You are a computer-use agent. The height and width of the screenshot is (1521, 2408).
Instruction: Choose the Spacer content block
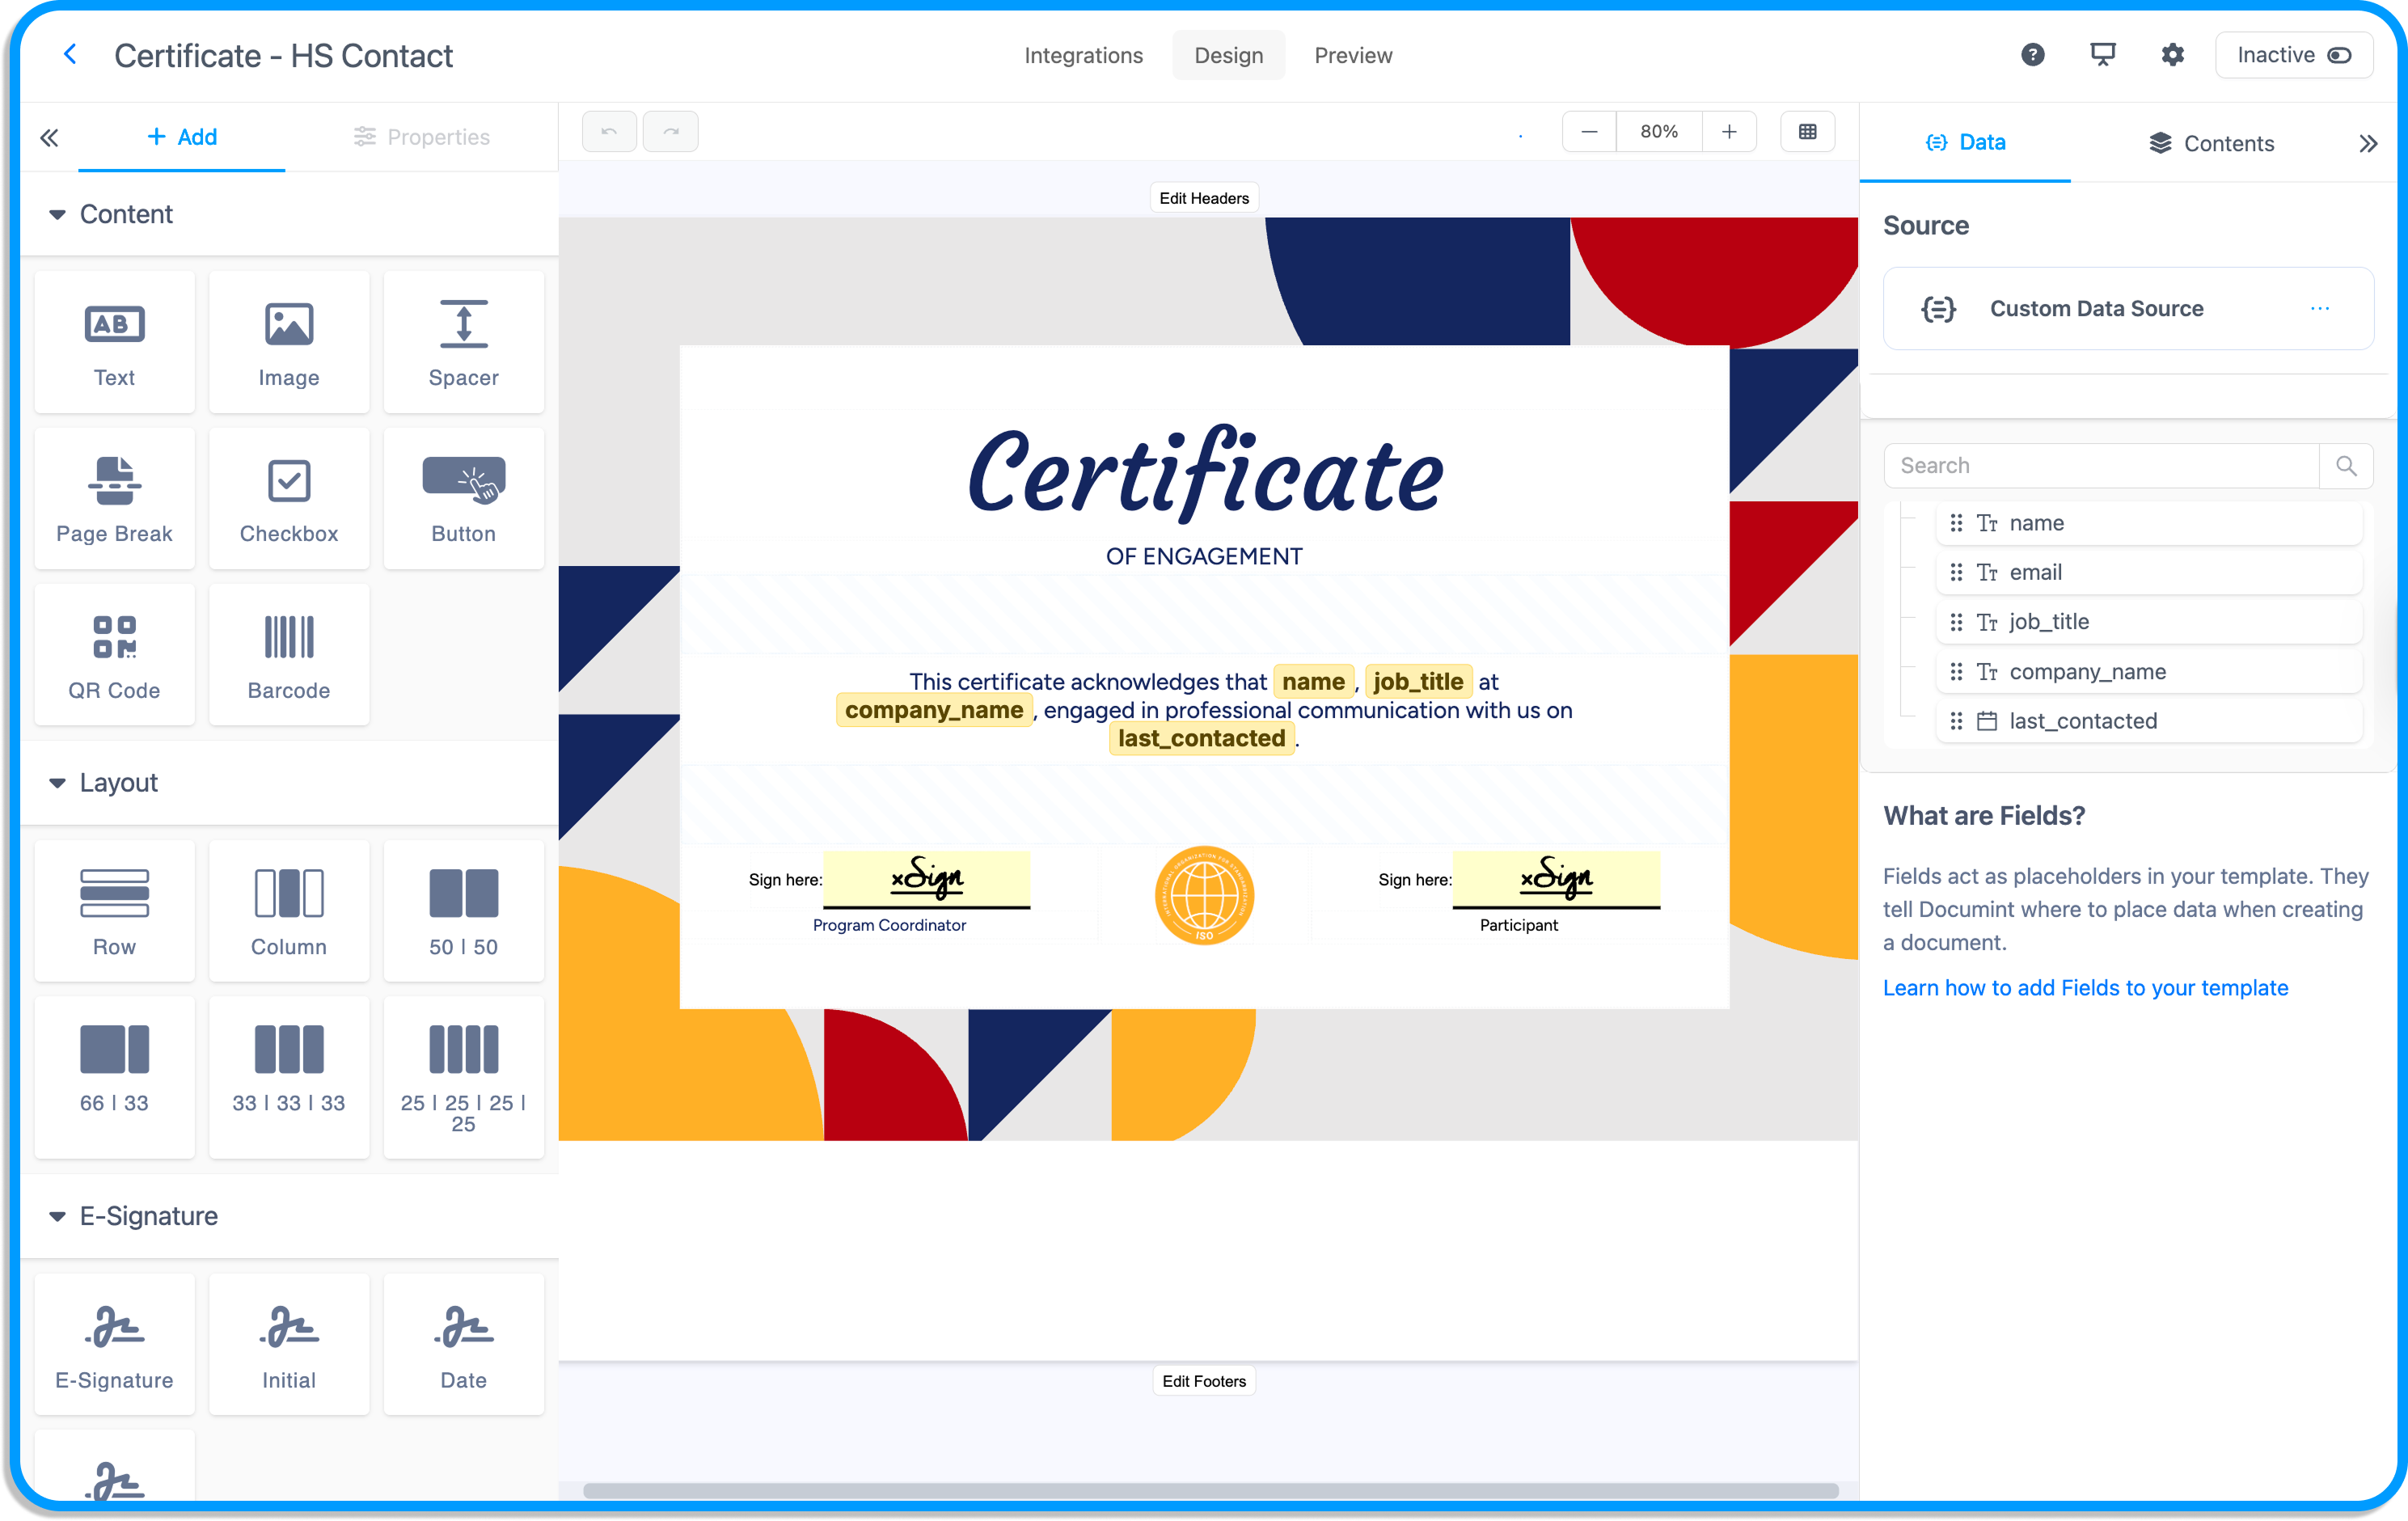463,342
